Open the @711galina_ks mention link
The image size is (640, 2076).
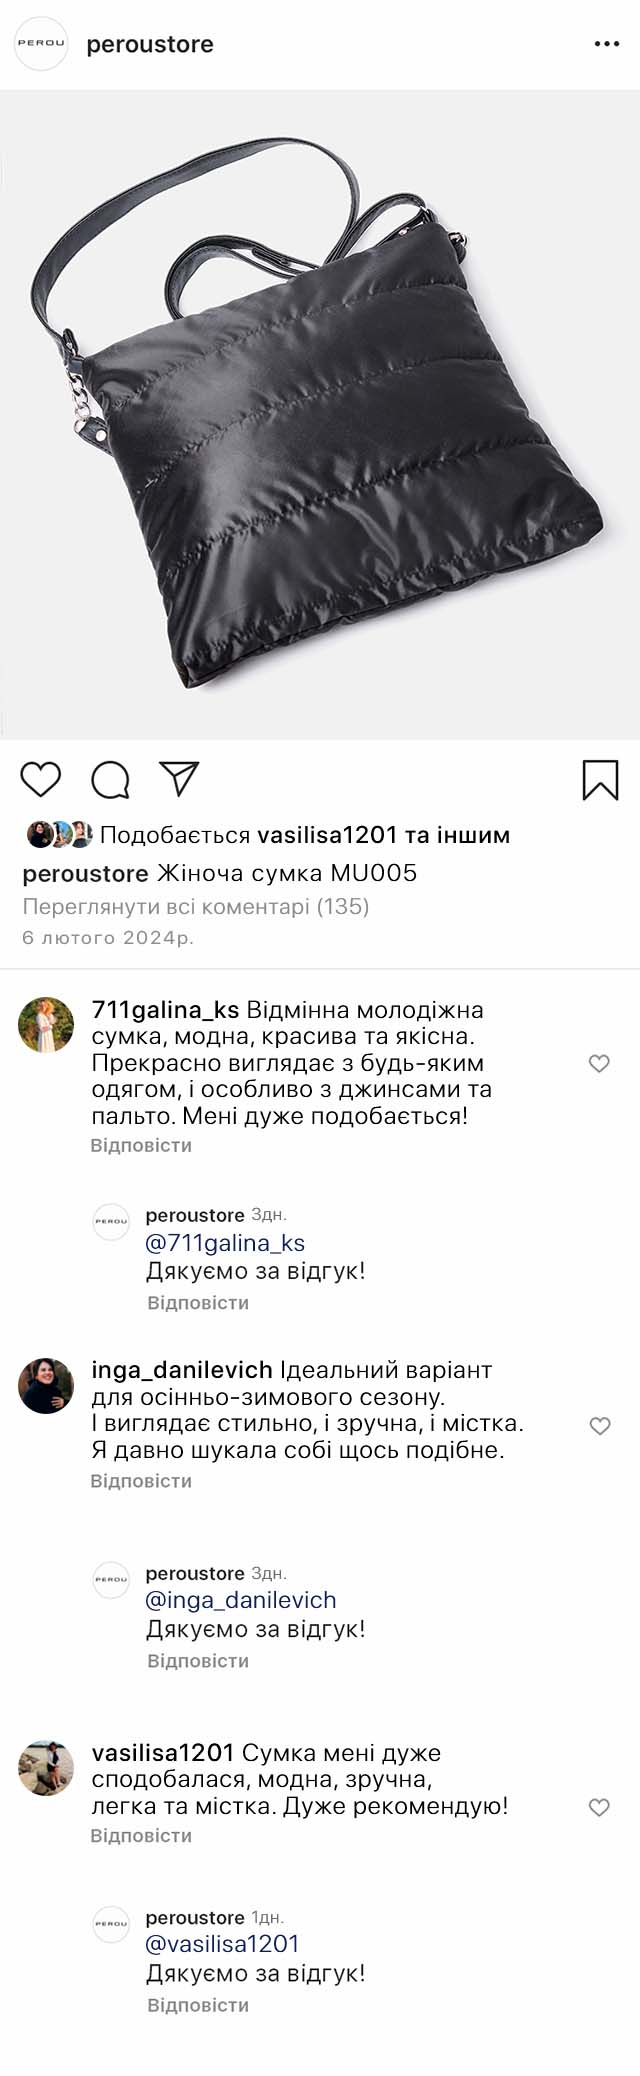click(x=225, y=1243)
